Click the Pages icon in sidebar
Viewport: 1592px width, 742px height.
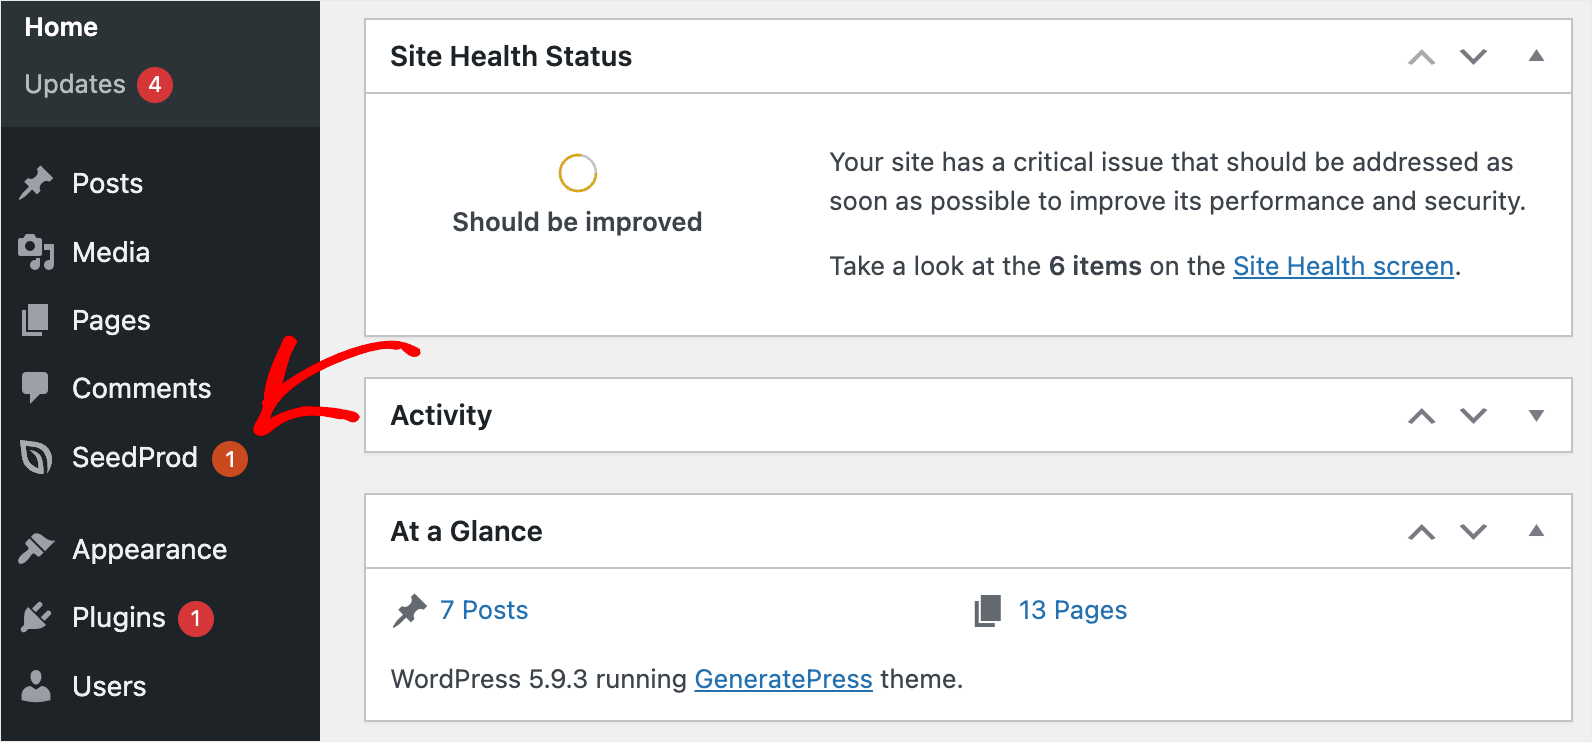(x=36, y=320)
